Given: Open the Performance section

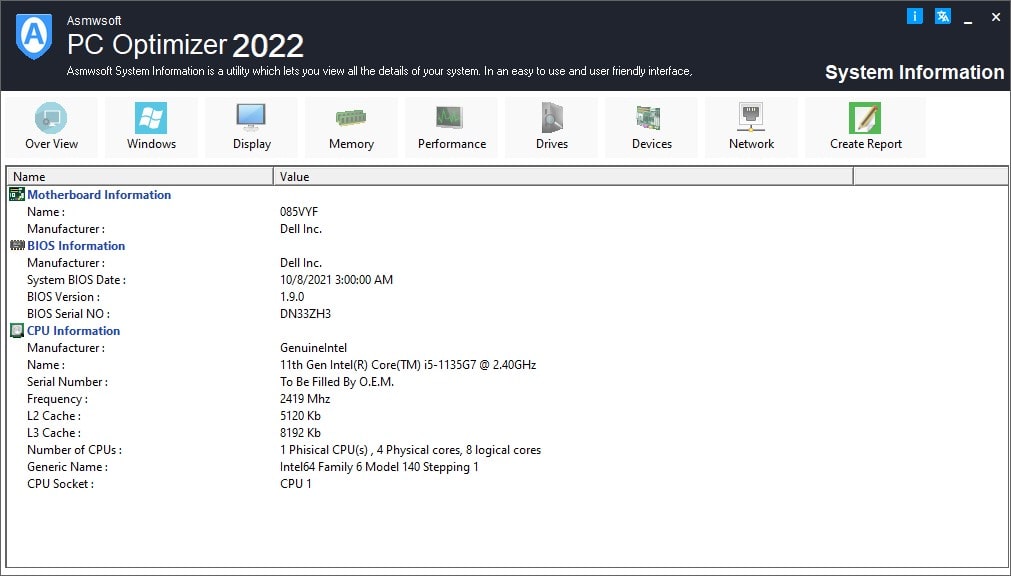Looking at the screenshot, I should click(451, 127).
